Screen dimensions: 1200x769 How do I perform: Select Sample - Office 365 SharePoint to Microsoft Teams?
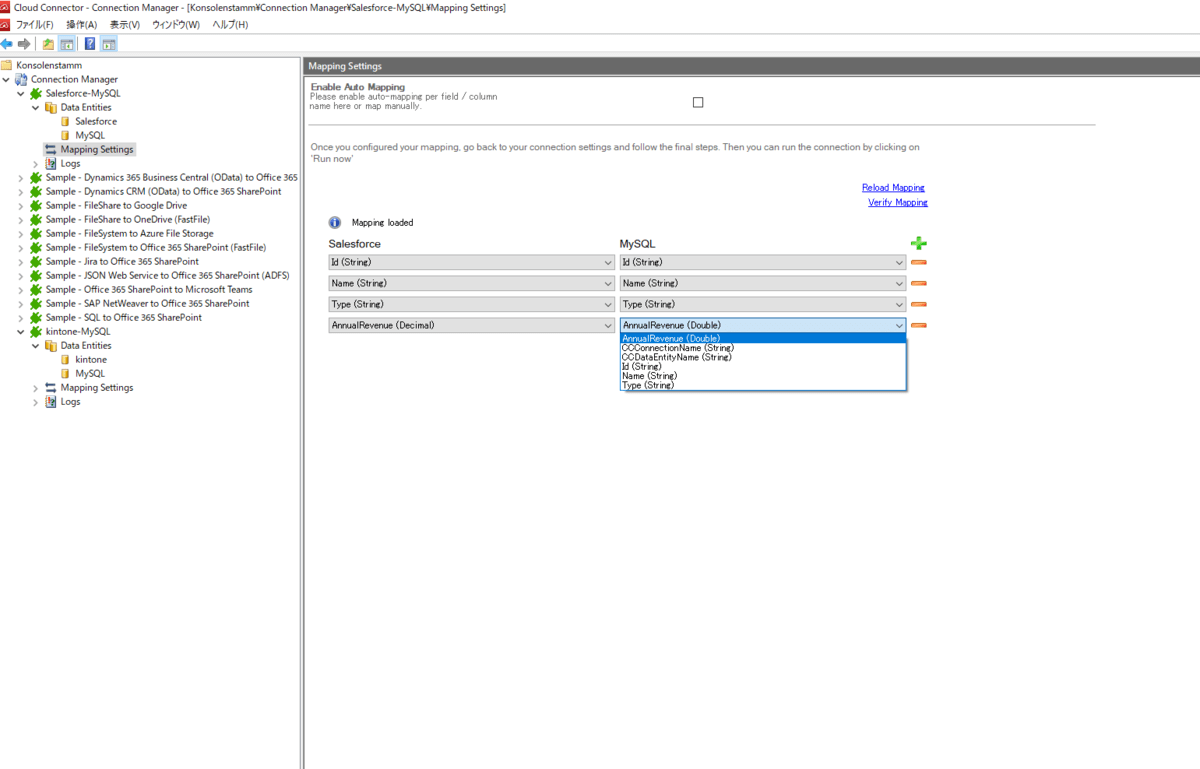coord(149,289)
